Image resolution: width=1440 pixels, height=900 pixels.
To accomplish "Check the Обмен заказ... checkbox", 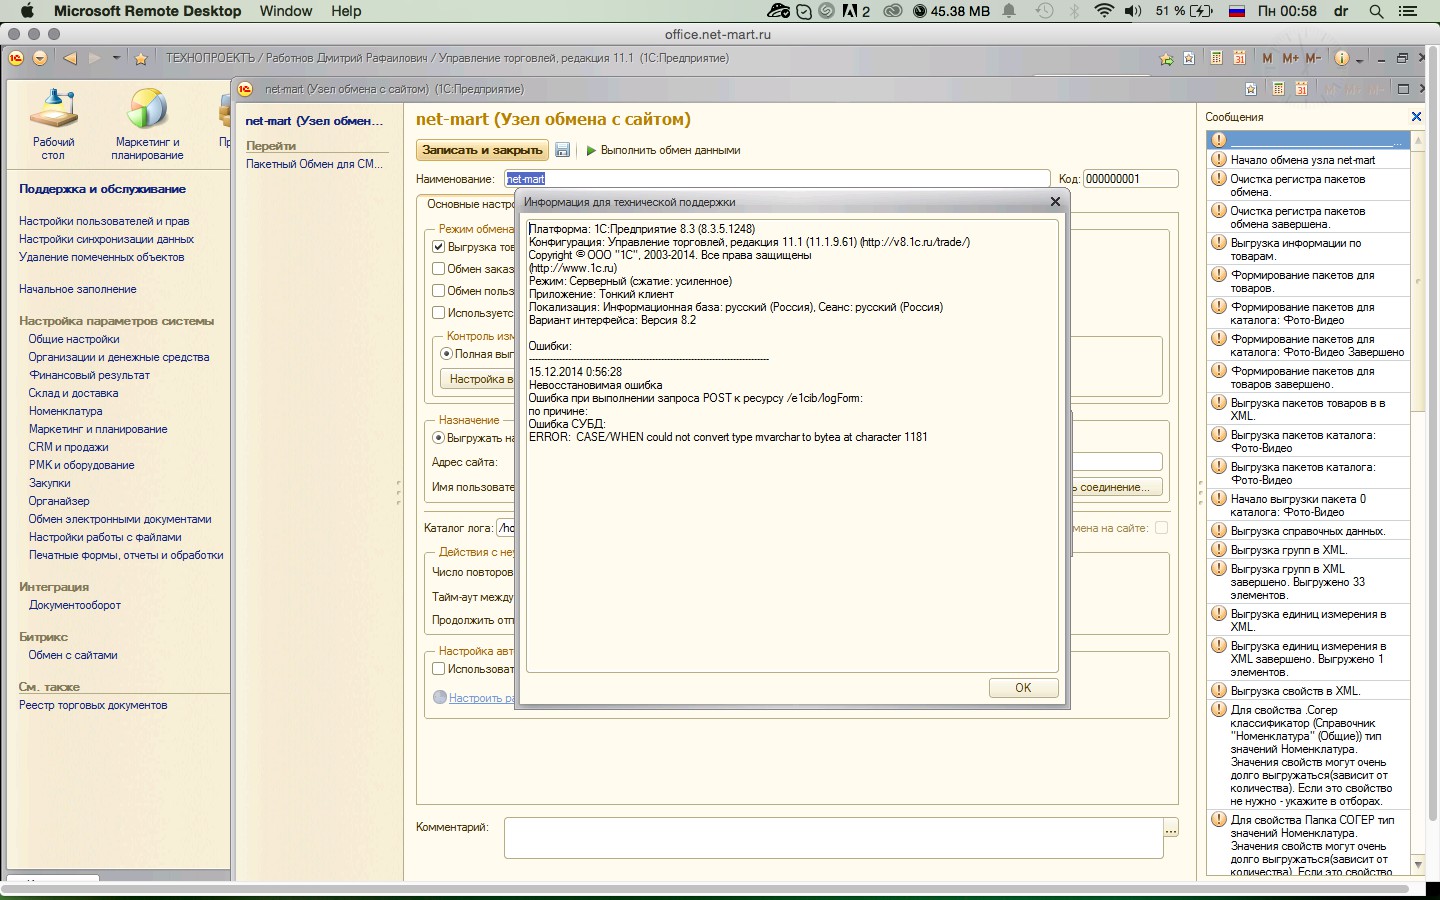I will (x=438, y=269).
